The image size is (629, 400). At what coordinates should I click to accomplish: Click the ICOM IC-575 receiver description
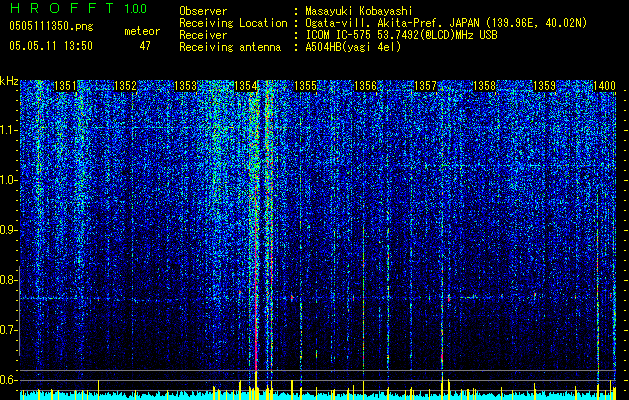pos(402,35)
